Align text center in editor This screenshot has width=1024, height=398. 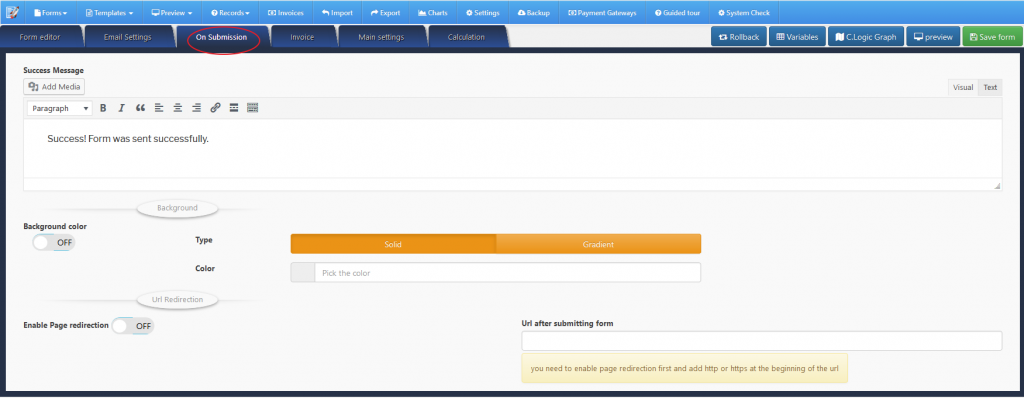click(x=178, y=108)
